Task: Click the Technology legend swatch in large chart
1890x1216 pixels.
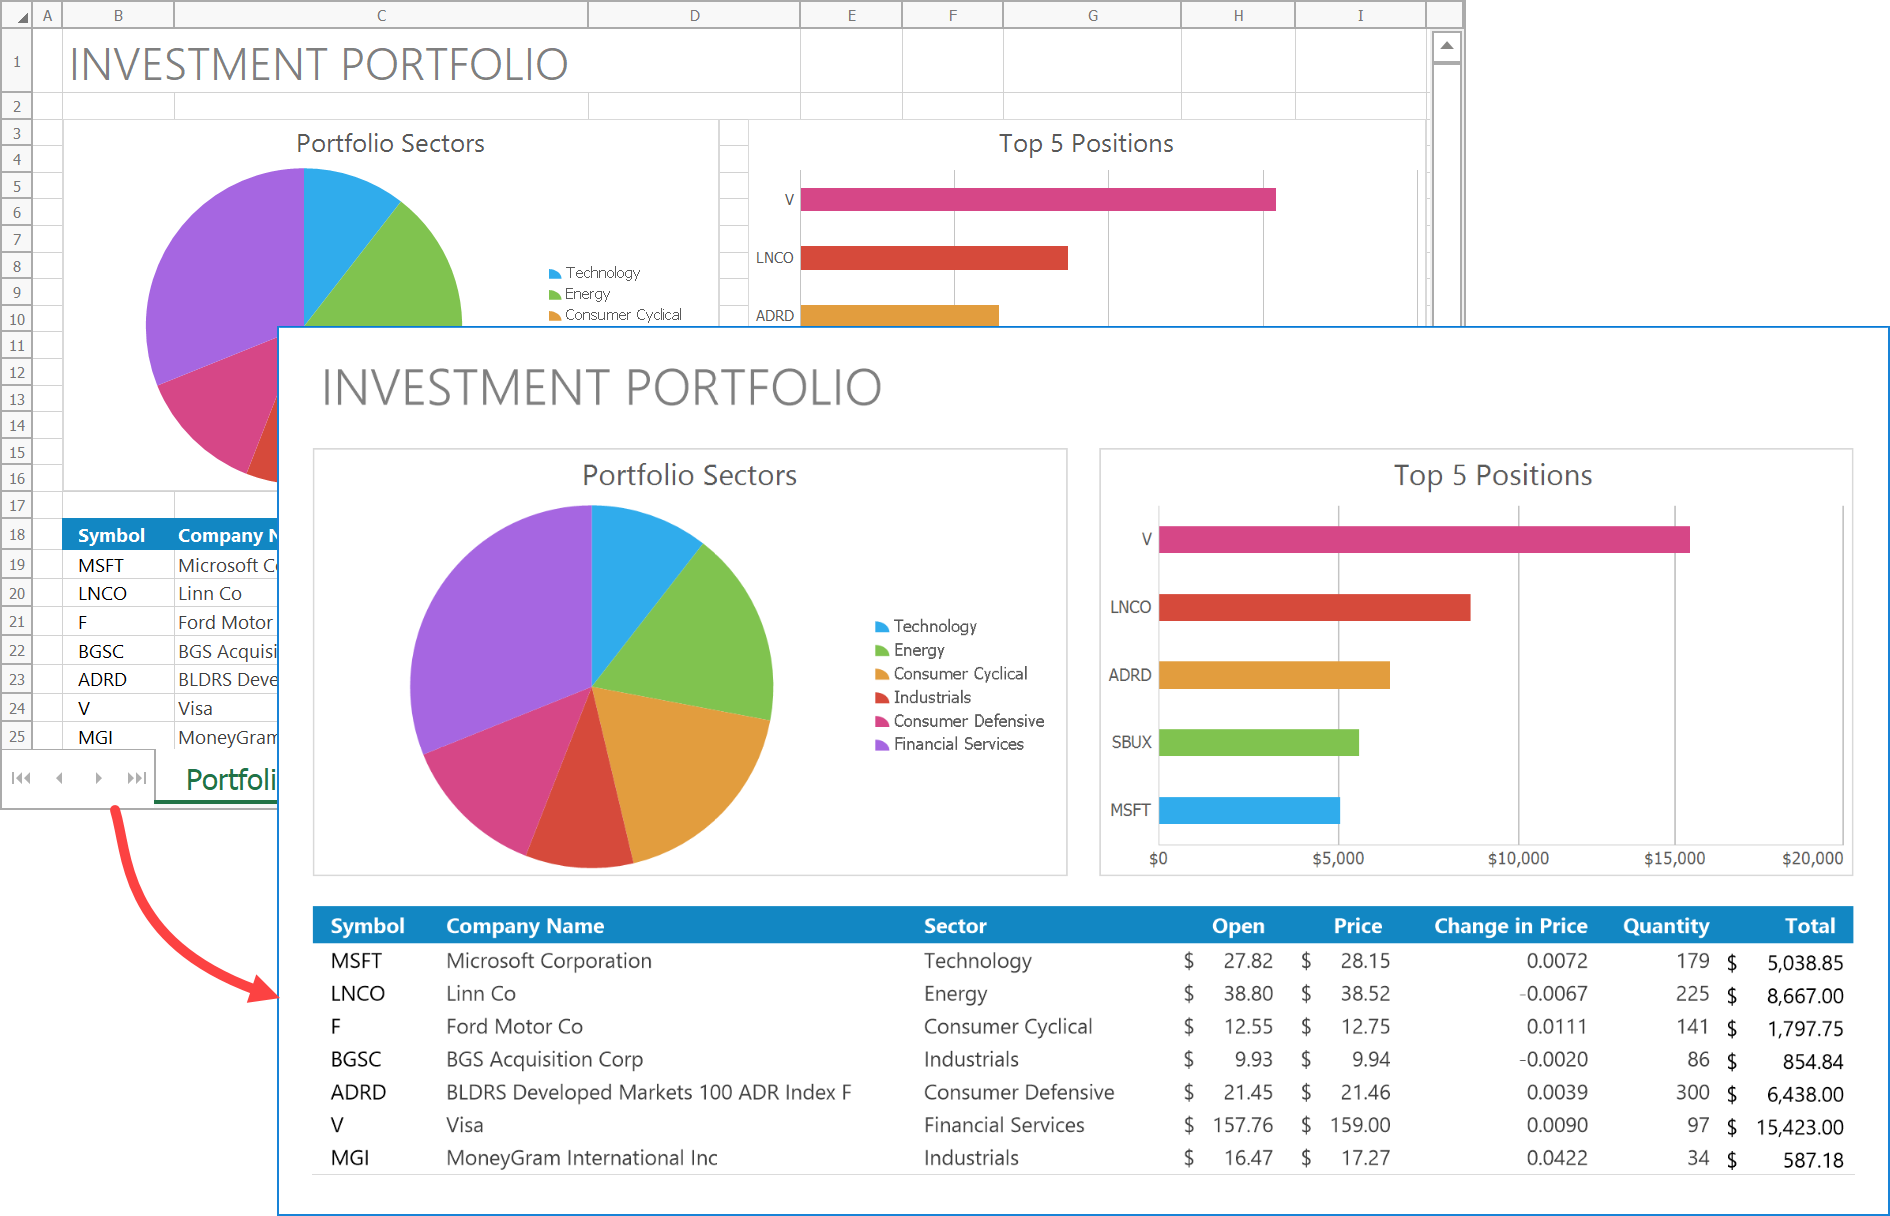Action: click(x=882, y=627)
